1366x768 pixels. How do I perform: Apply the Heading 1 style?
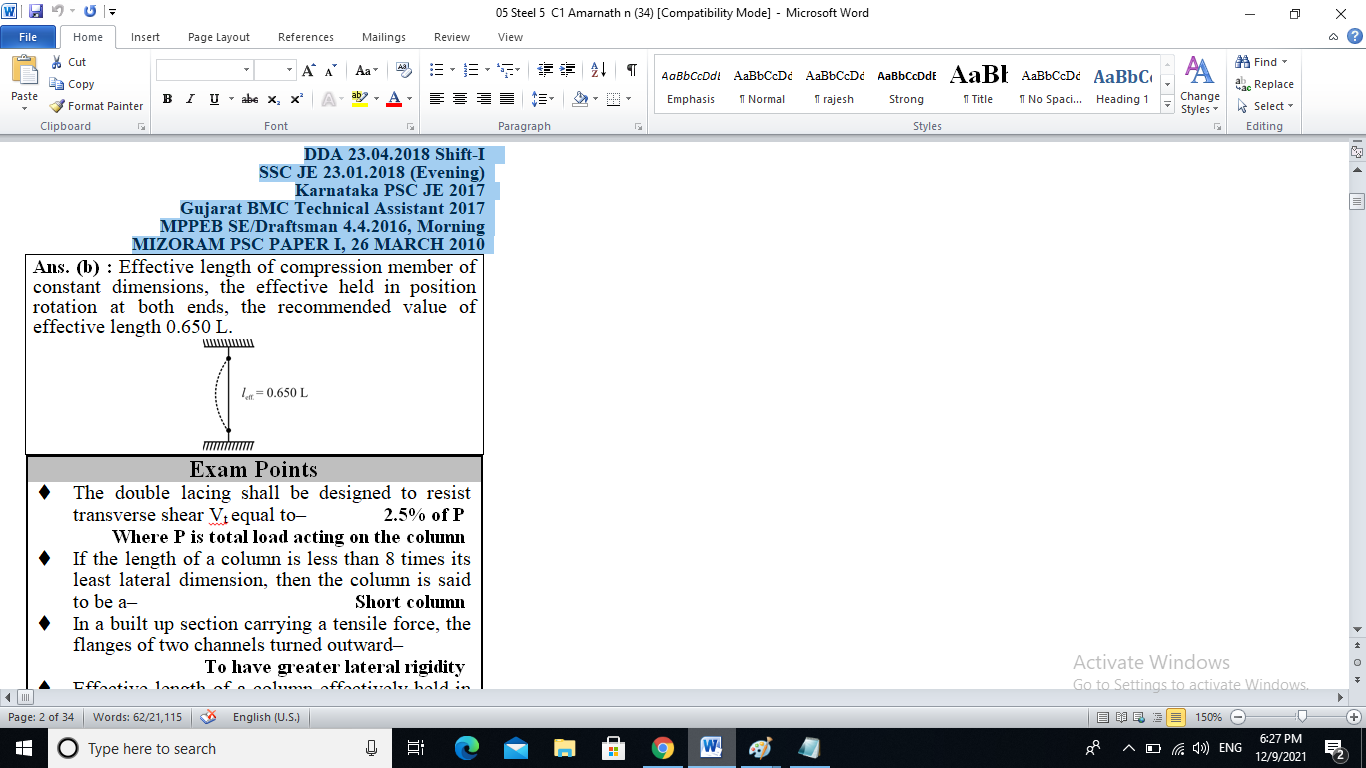click(1122, 86)
